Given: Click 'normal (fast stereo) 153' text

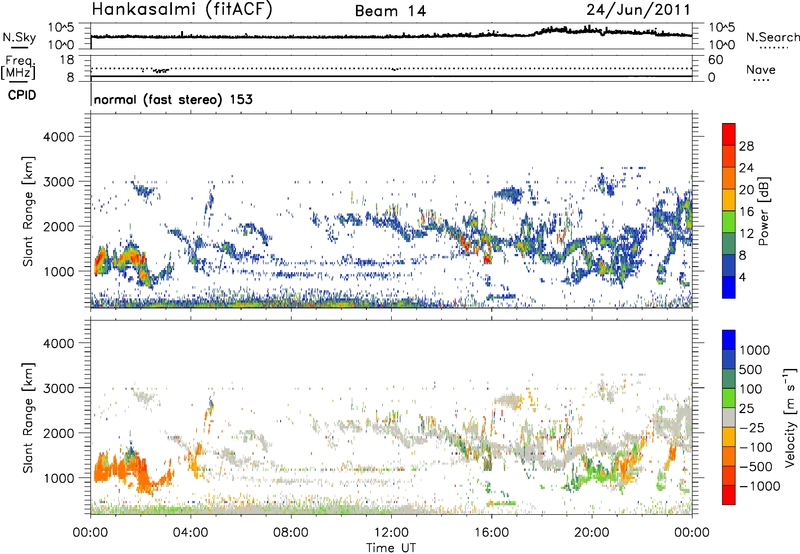Looking at the screenshot, I should pyautogui.click(x=173, y=99).
